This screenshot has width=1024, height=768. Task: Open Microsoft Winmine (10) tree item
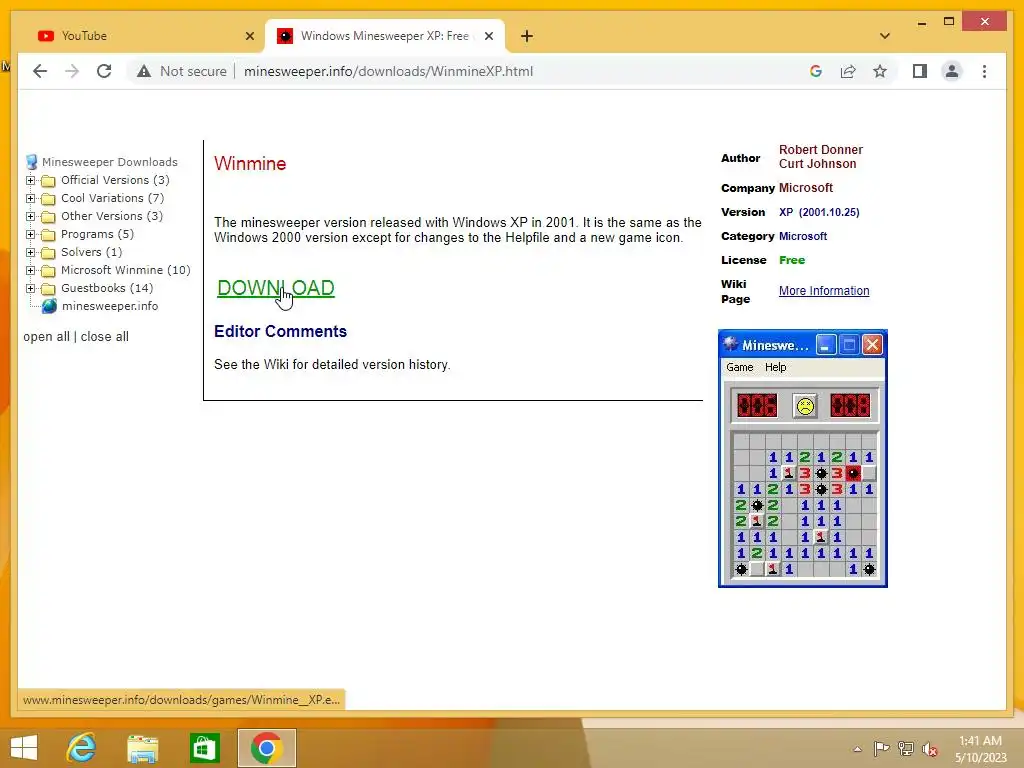(125, 270)
